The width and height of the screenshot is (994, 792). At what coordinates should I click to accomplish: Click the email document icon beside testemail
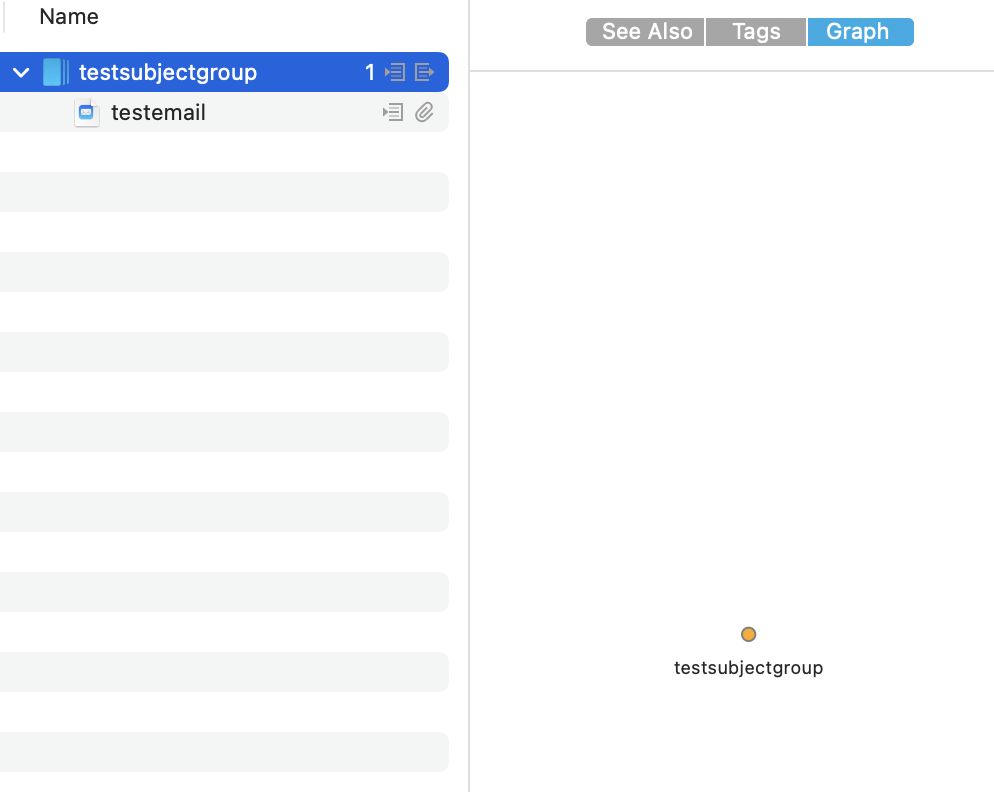[x=87, y=113]
